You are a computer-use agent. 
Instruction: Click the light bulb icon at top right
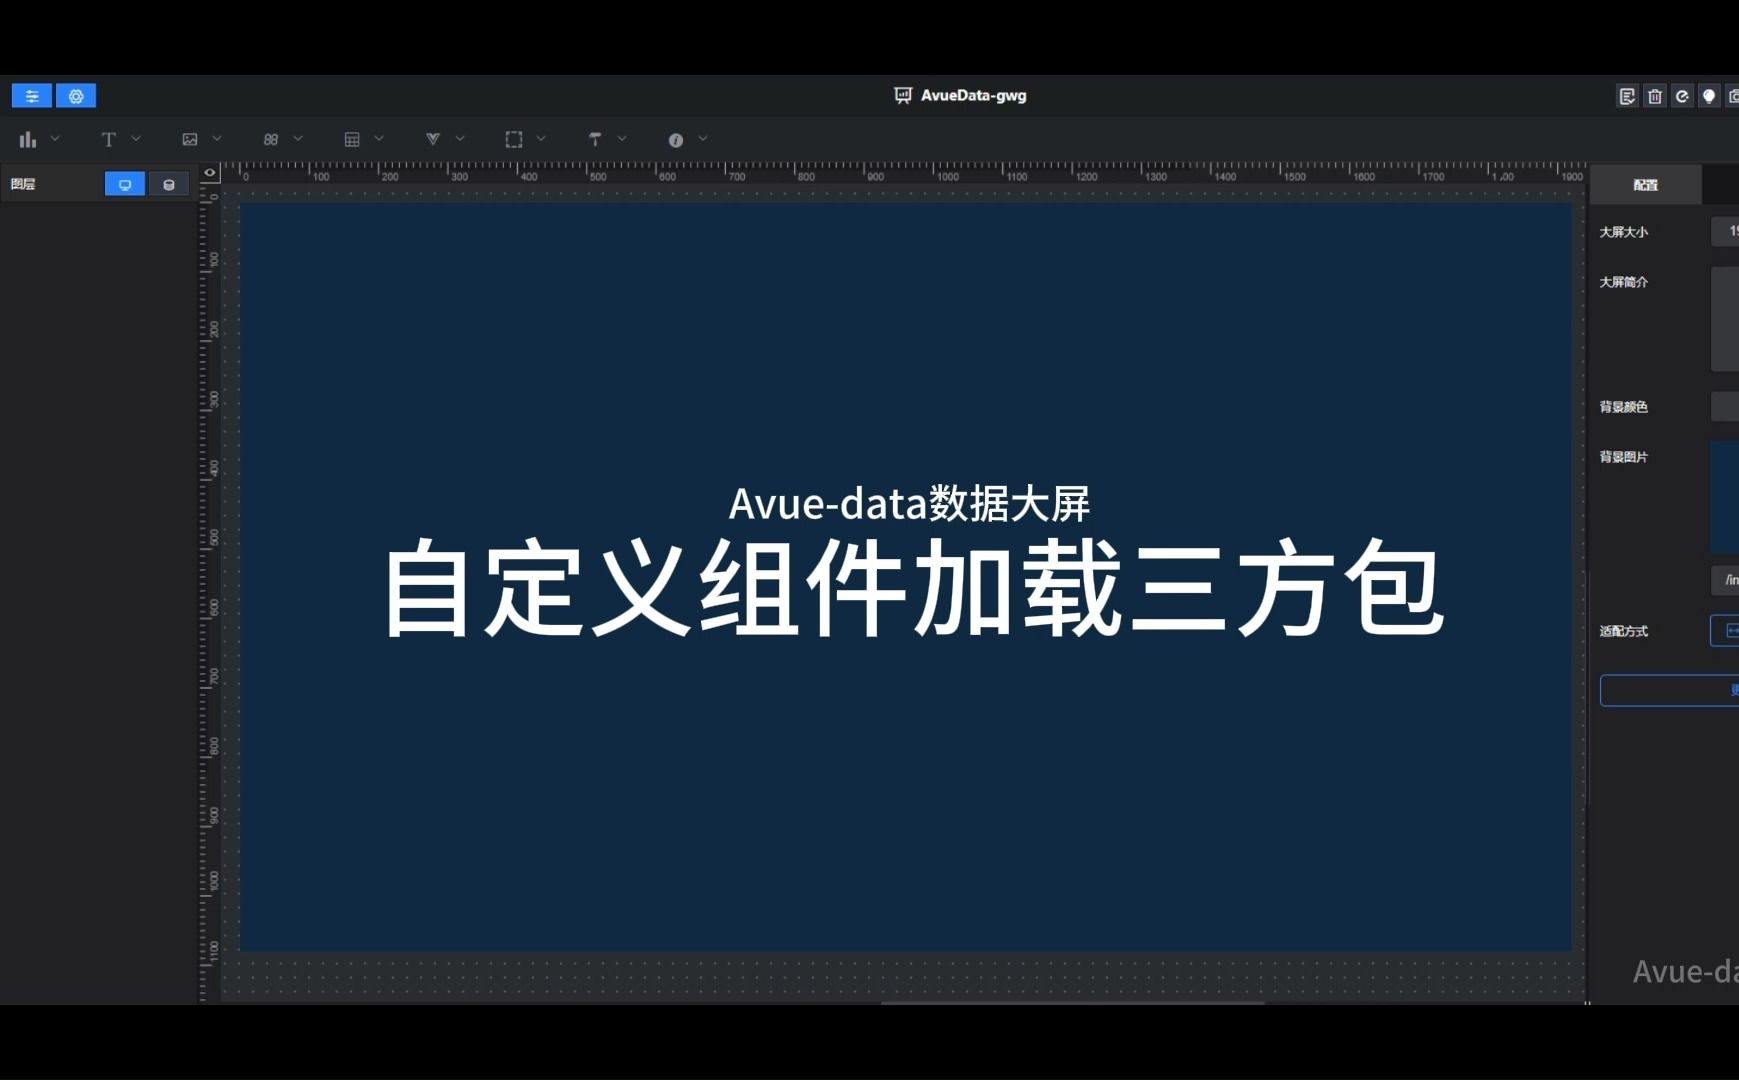[x=1709, y=96]
